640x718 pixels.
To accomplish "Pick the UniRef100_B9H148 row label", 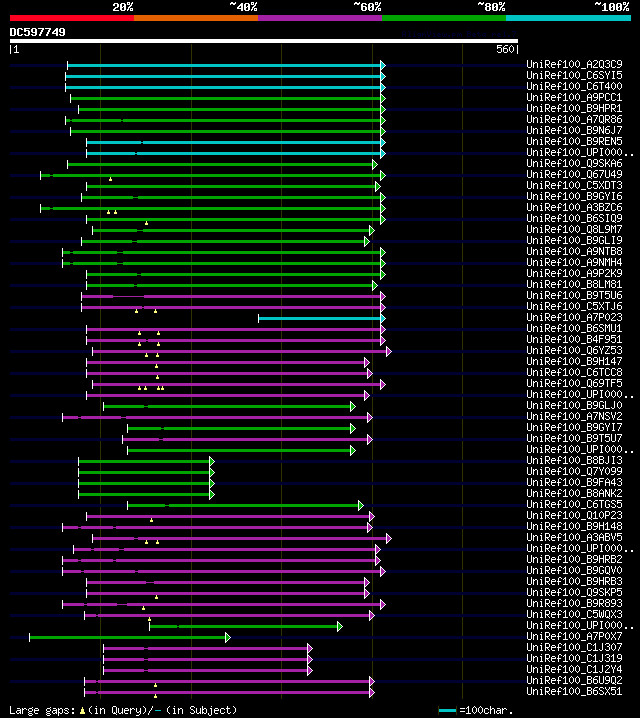I will point(574,526).
